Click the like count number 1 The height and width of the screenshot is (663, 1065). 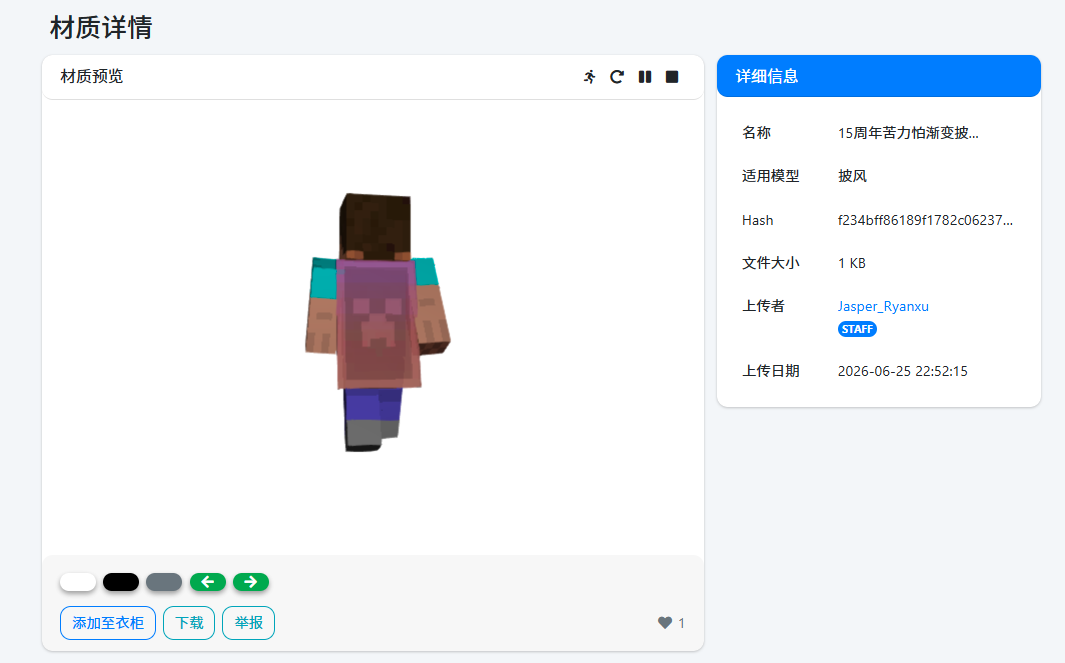681,623
